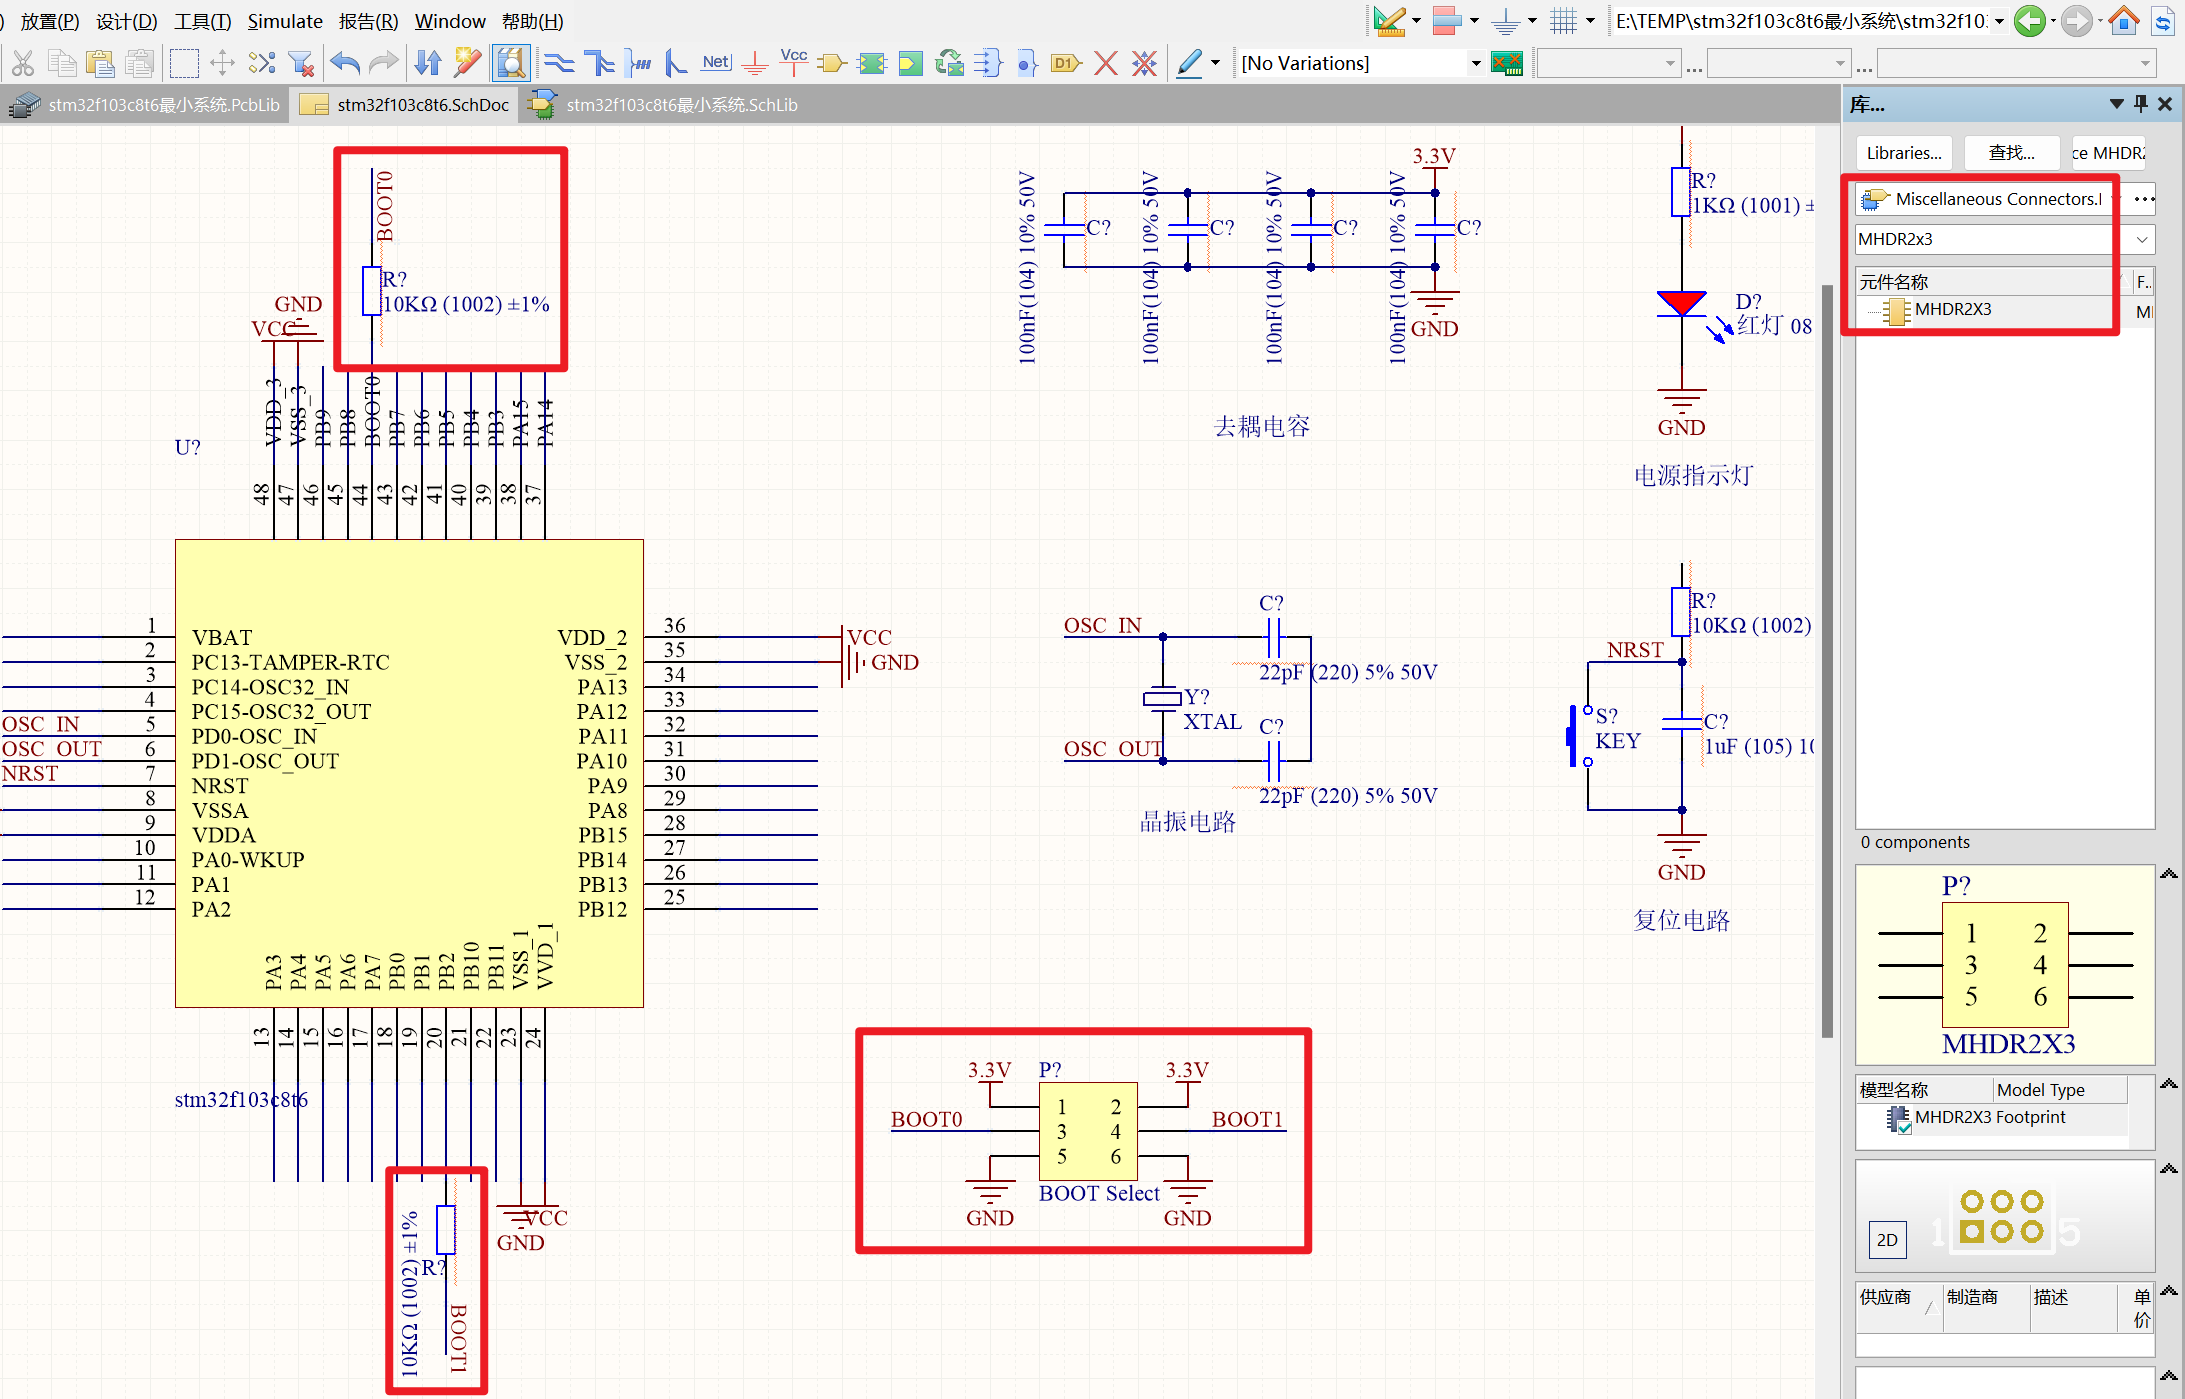Select the Place Net Label tool

pos(716,64)
